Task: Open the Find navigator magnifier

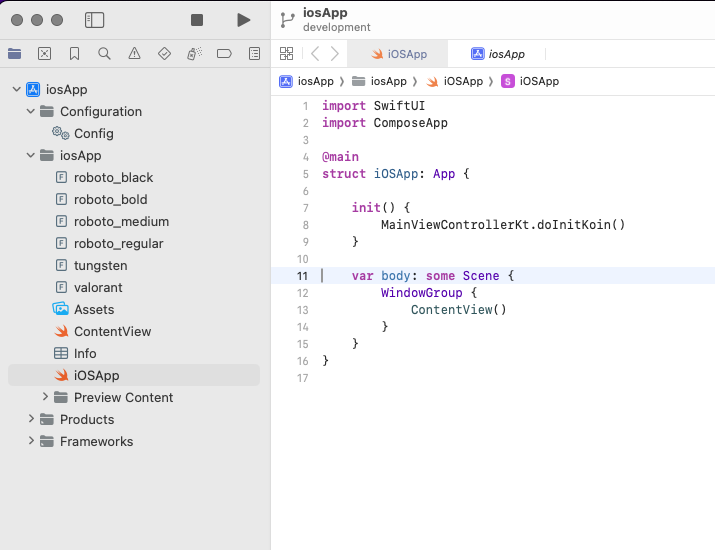Action: point(104,54)
